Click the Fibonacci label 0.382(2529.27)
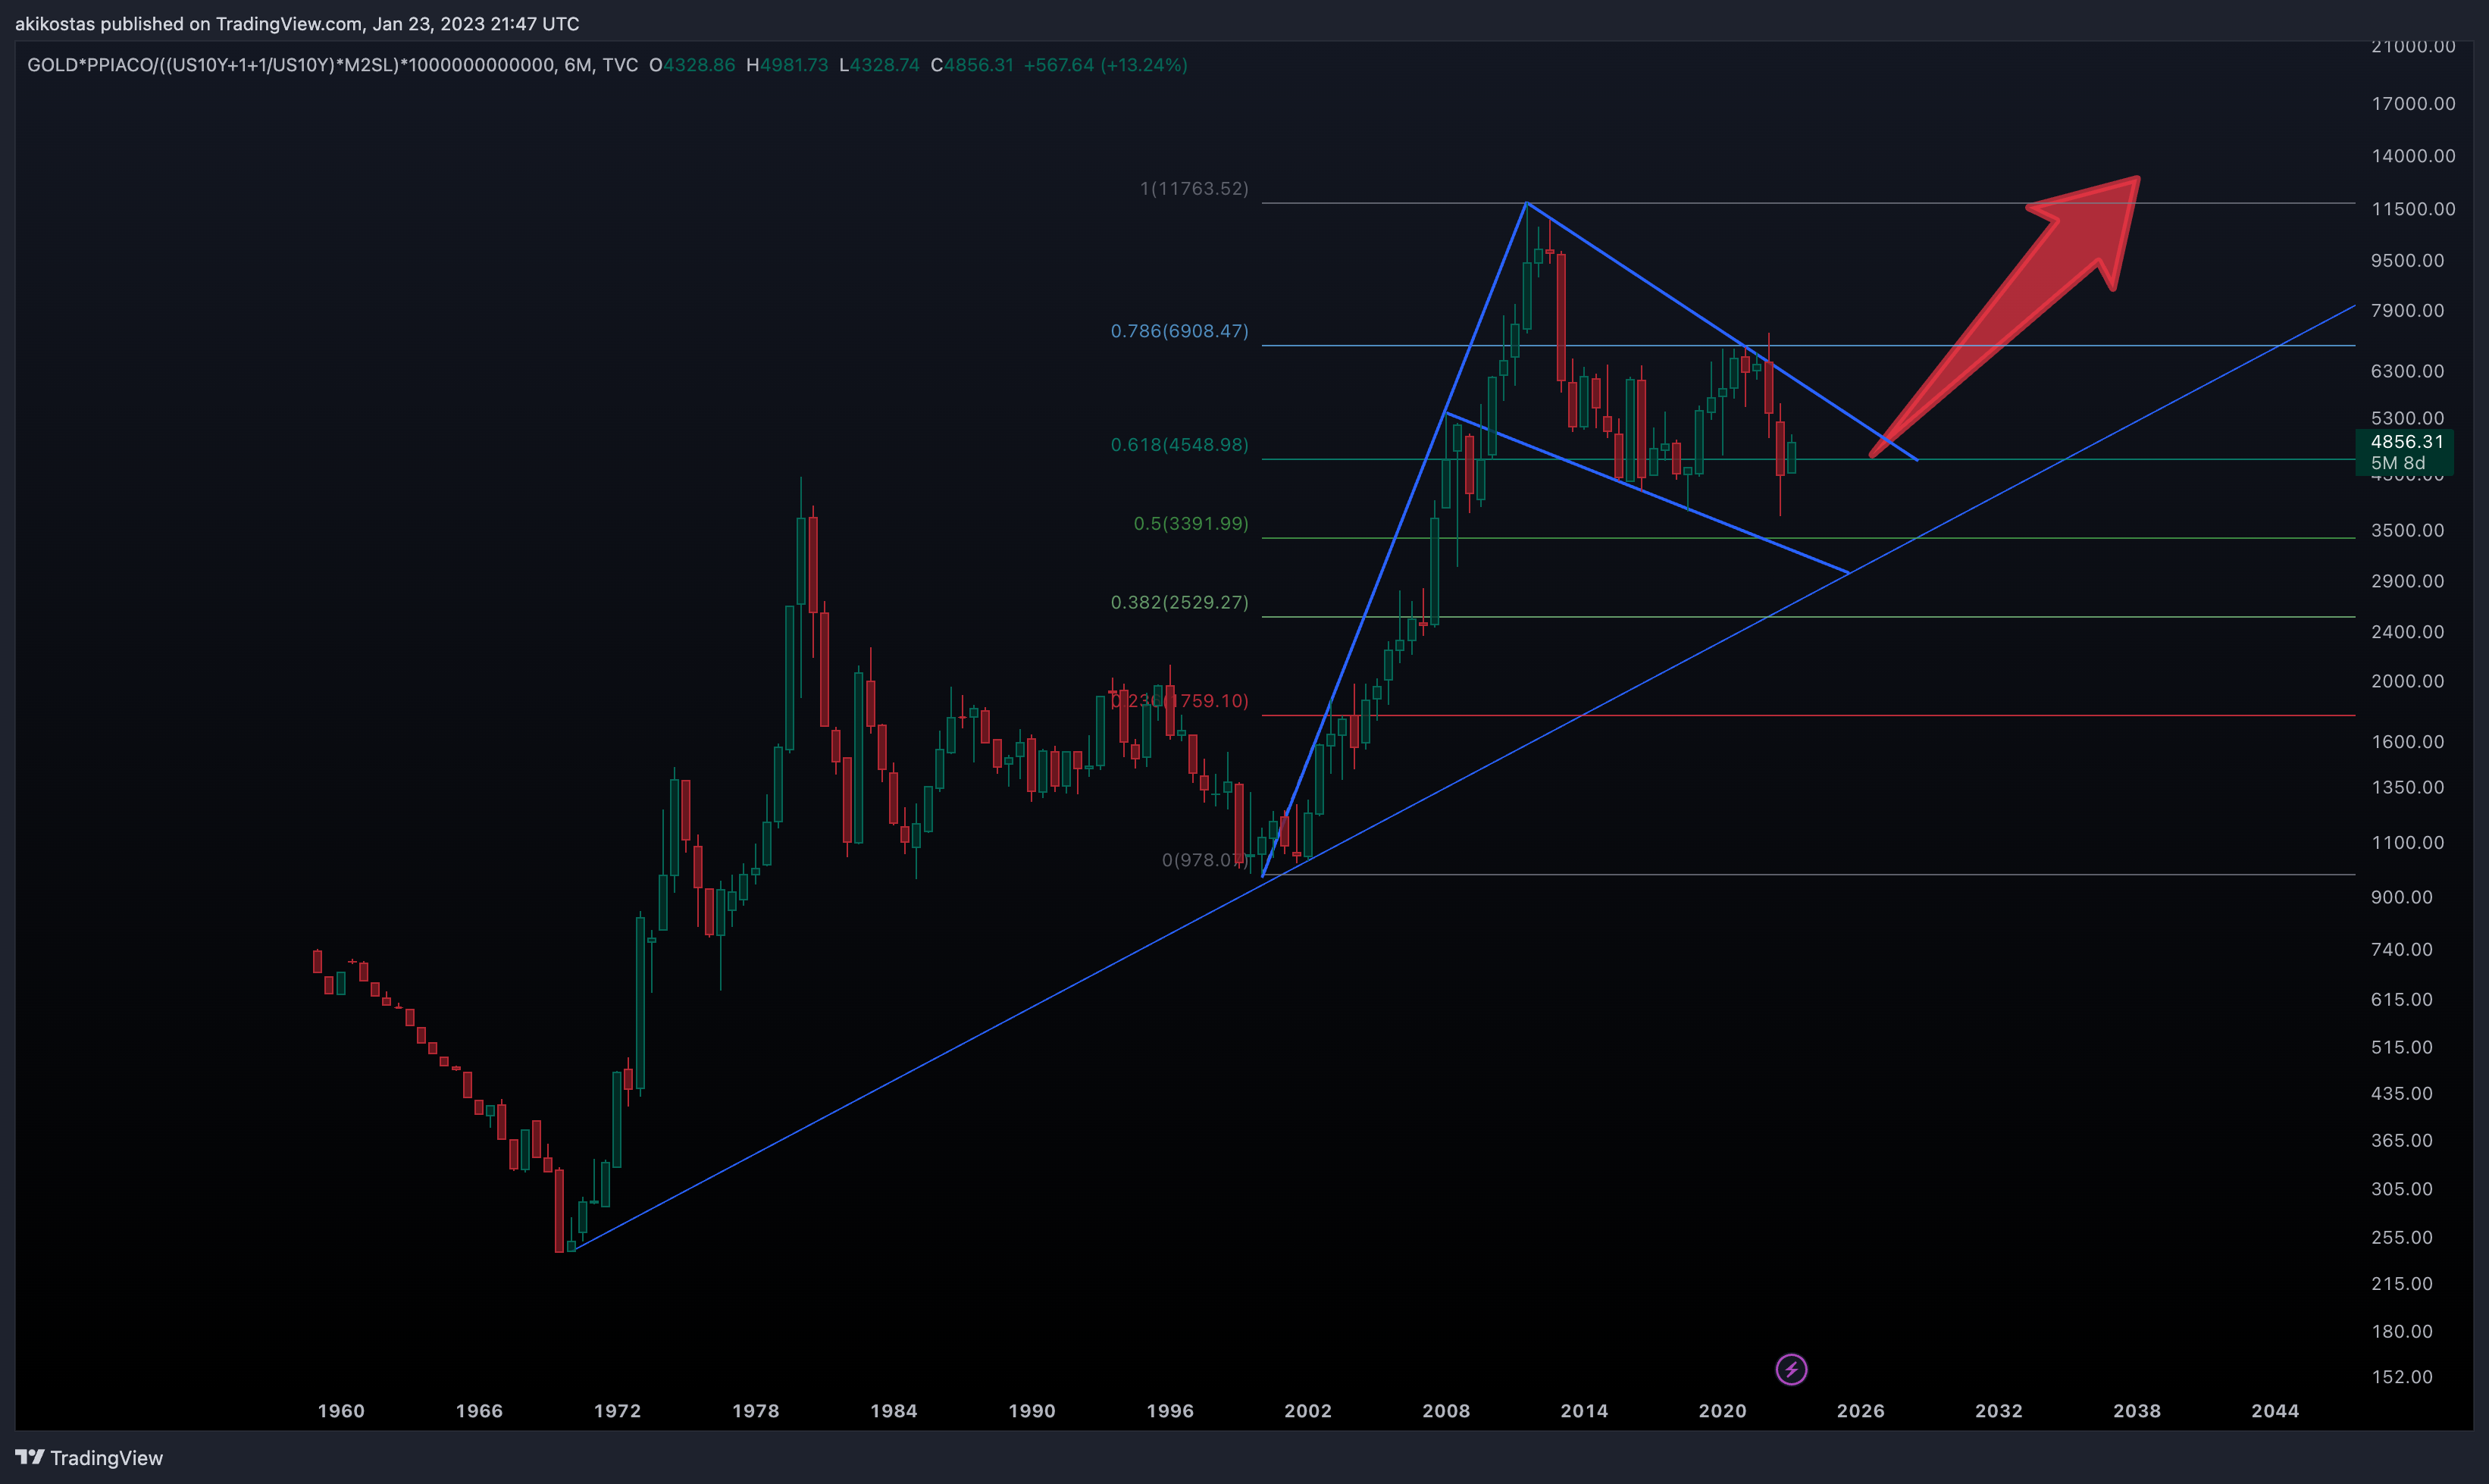 (x=1179, y=602)
